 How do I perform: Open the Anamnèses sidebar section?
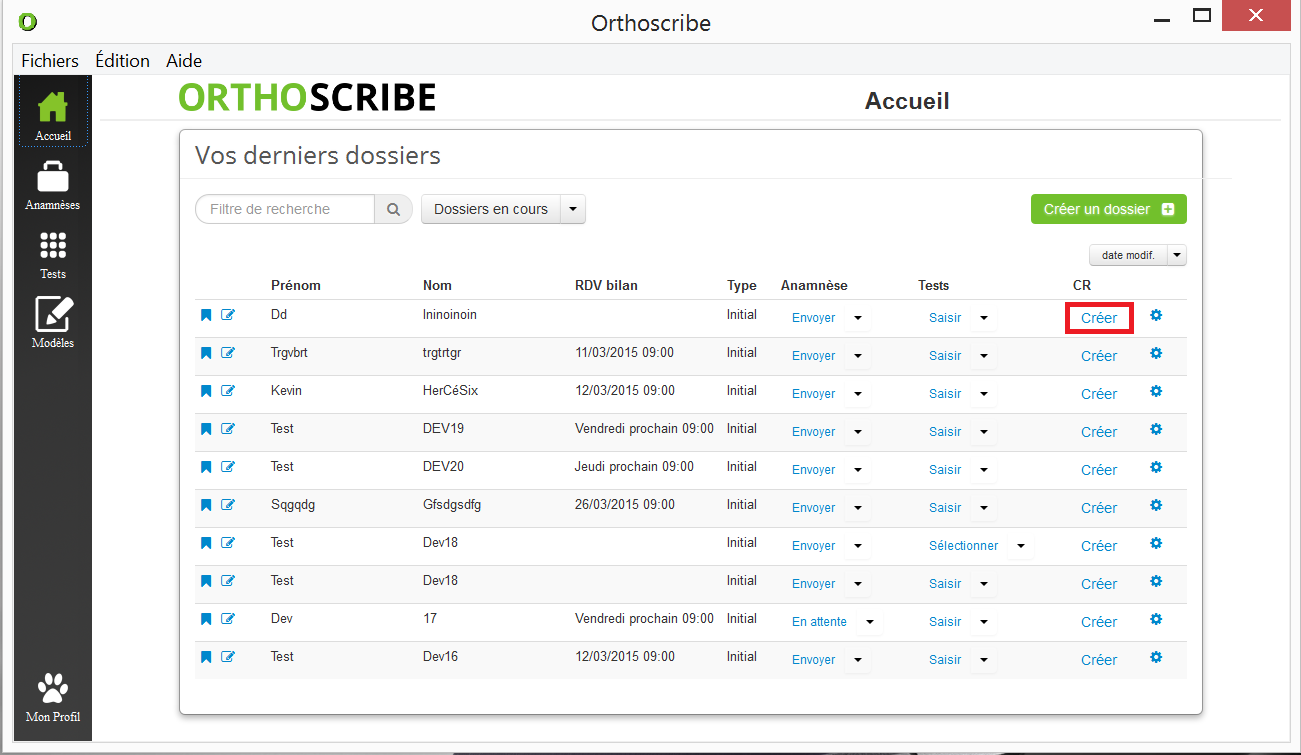(x=52, y=186)
